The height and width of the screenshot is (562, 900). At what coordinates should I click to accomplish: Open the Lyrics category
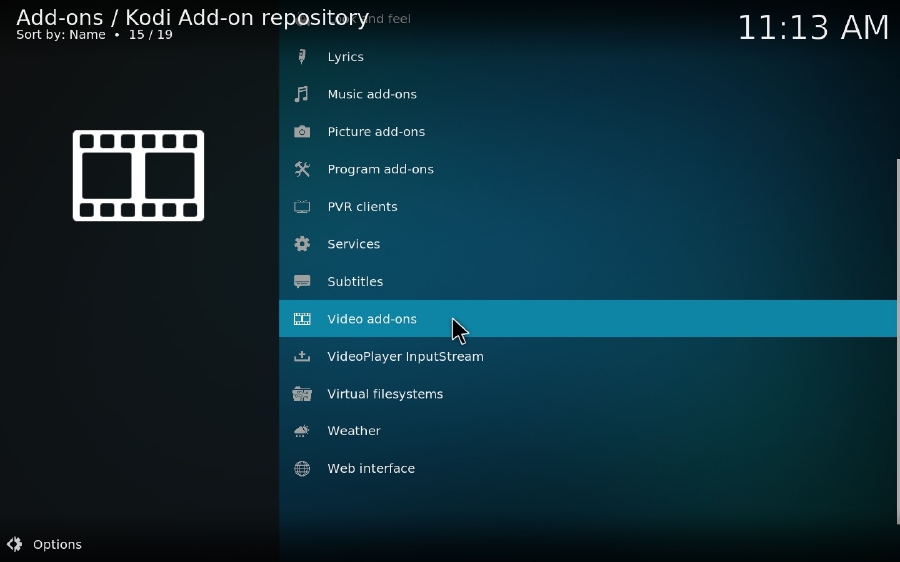(588, 56)
